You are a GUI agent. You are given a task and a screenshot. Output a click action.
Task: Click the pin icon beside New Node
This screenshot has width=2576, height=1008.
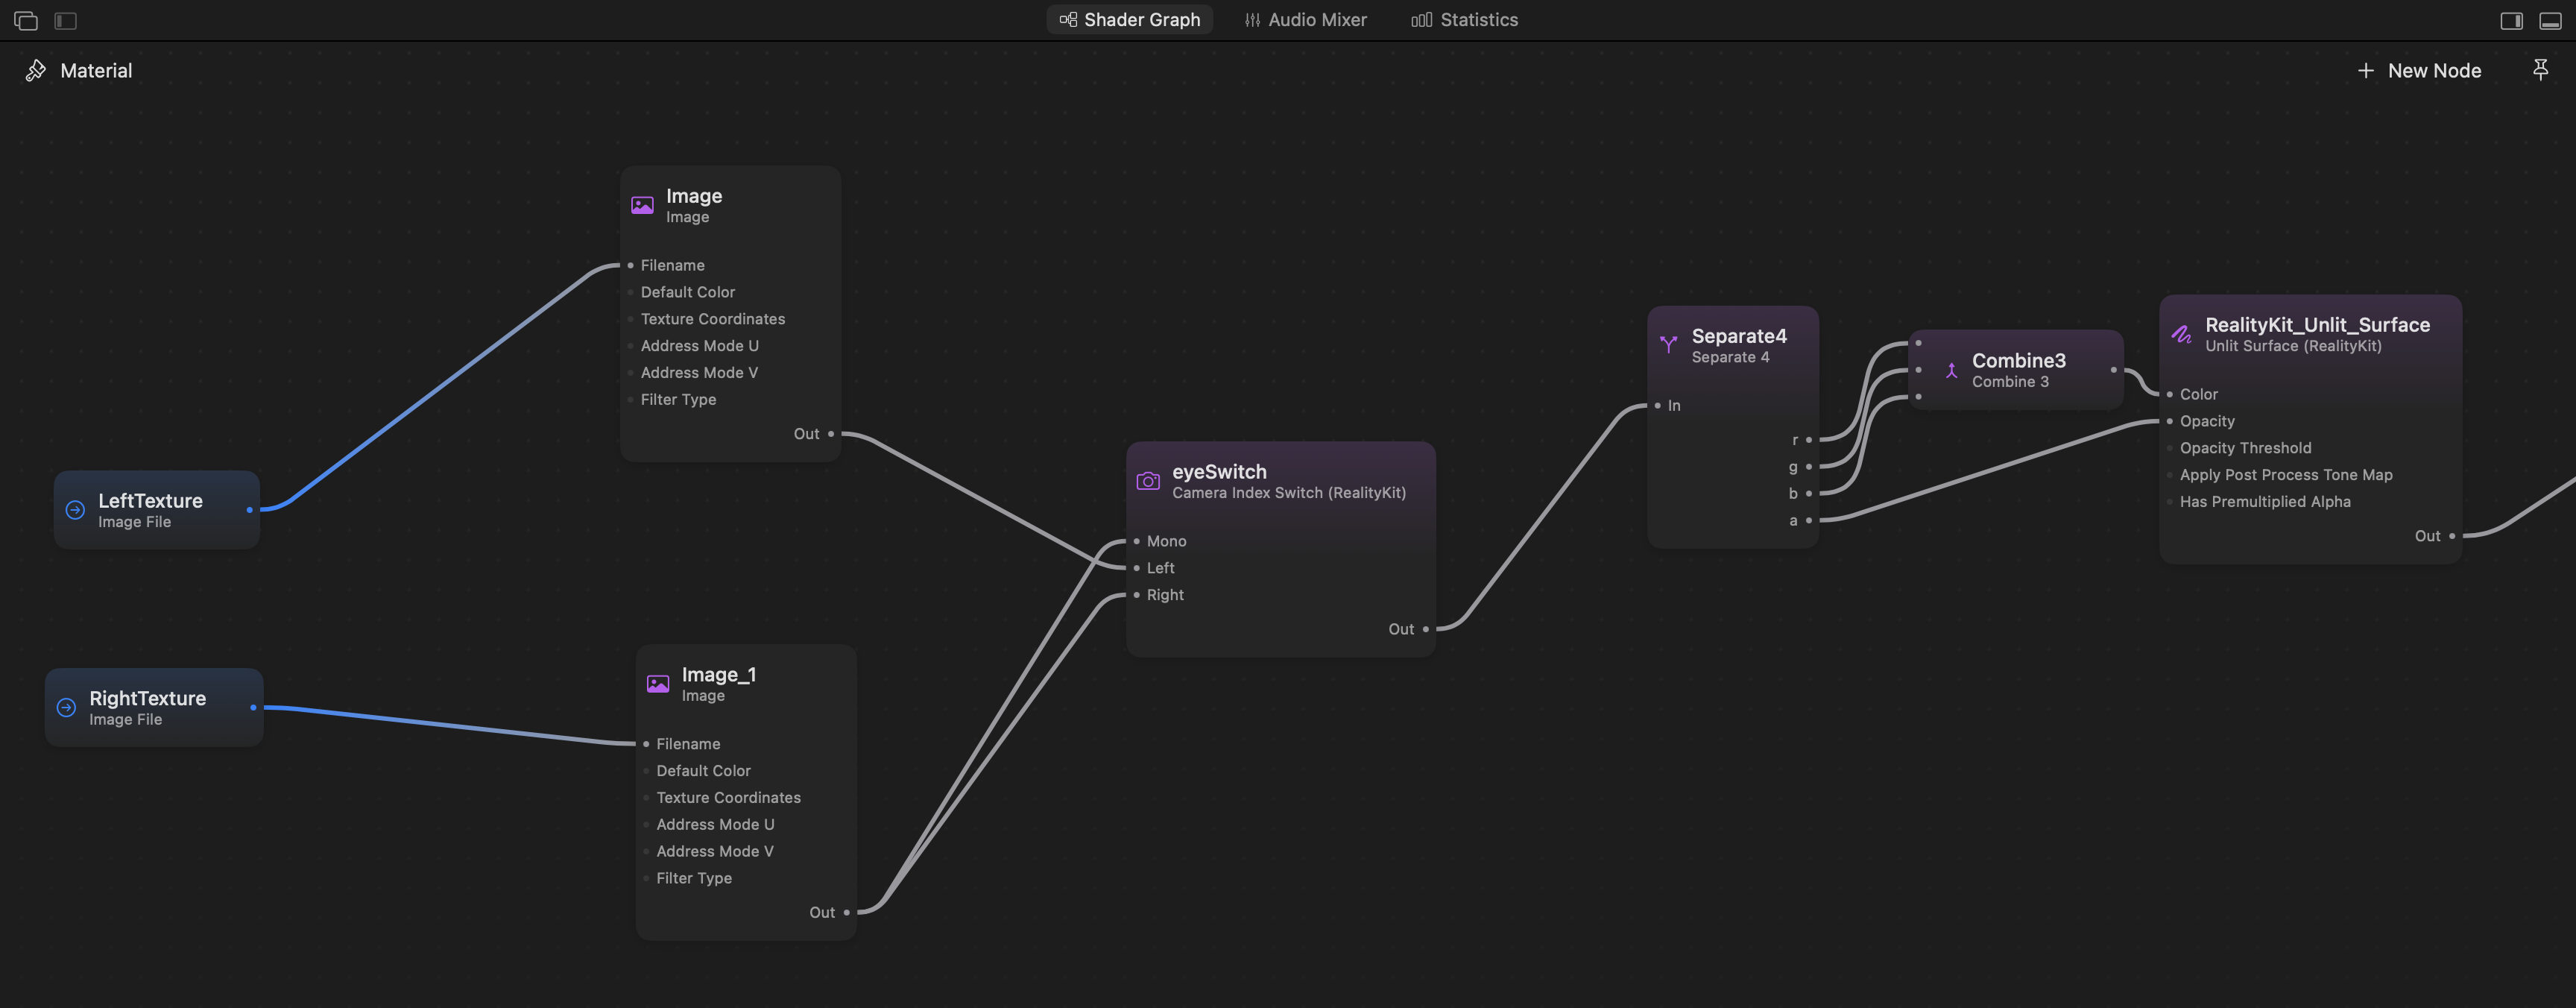pyautogui.click(x=2540, y=69)
